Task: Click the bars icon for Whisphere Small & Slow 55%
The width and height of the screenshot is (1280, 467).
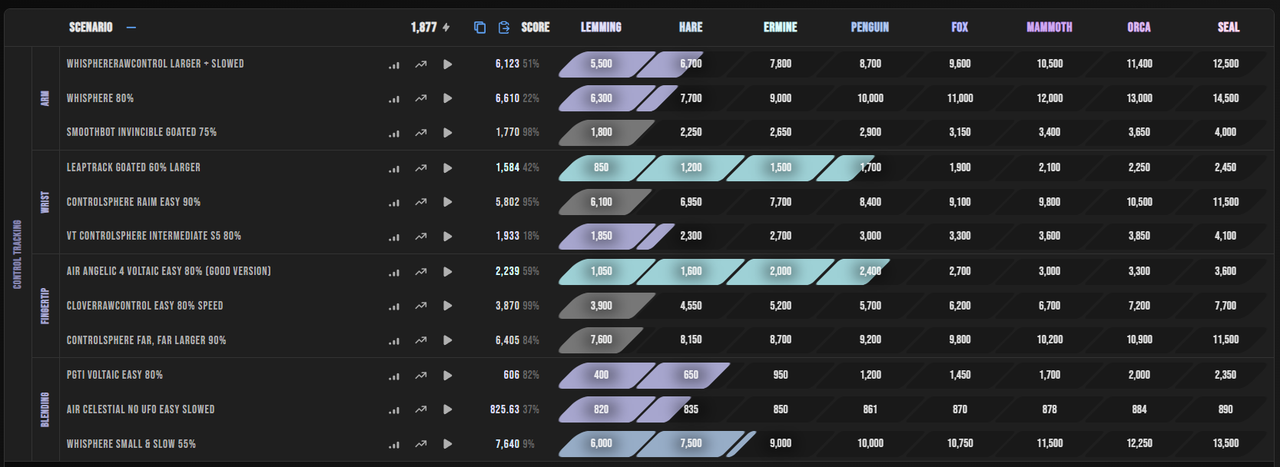Action: [394, 444]
